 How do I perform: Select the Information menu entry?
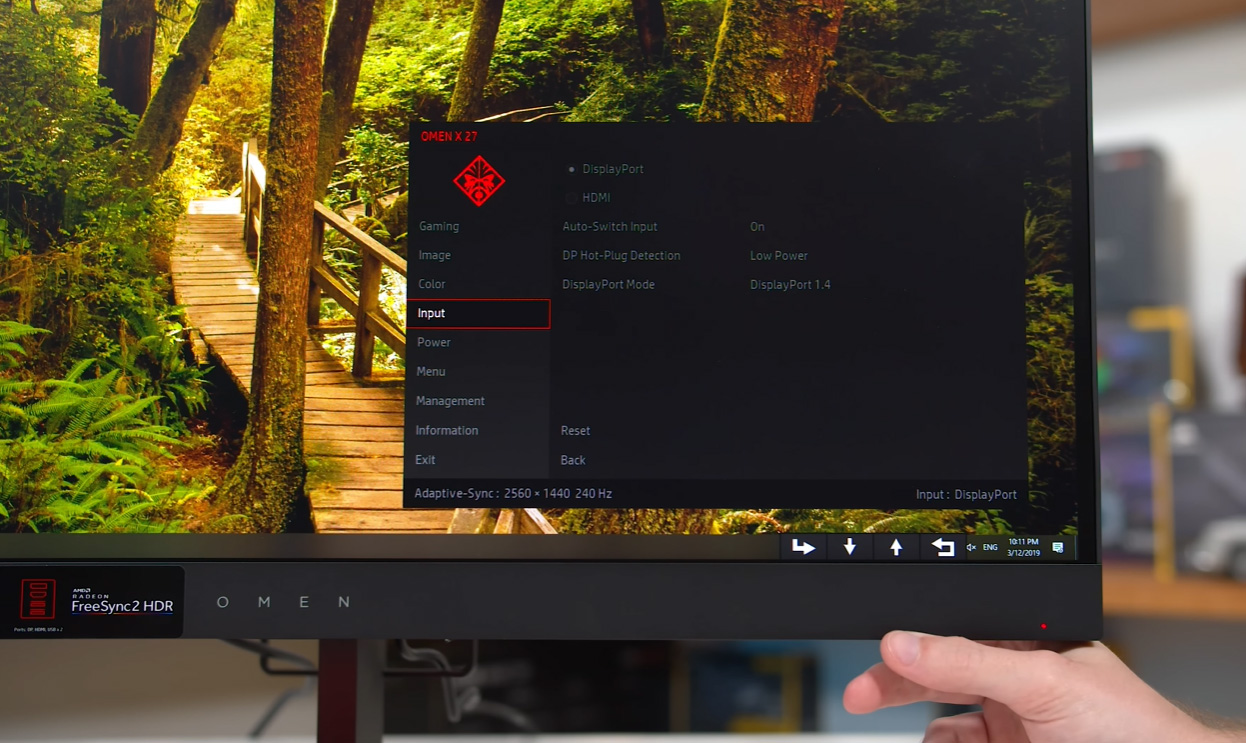tap(446, 430)
